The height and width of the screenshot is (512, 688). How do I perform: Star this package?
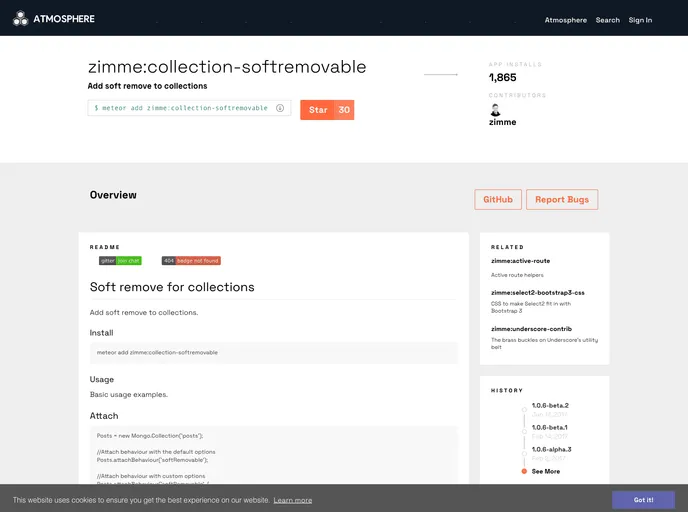(x=318, y=110)
